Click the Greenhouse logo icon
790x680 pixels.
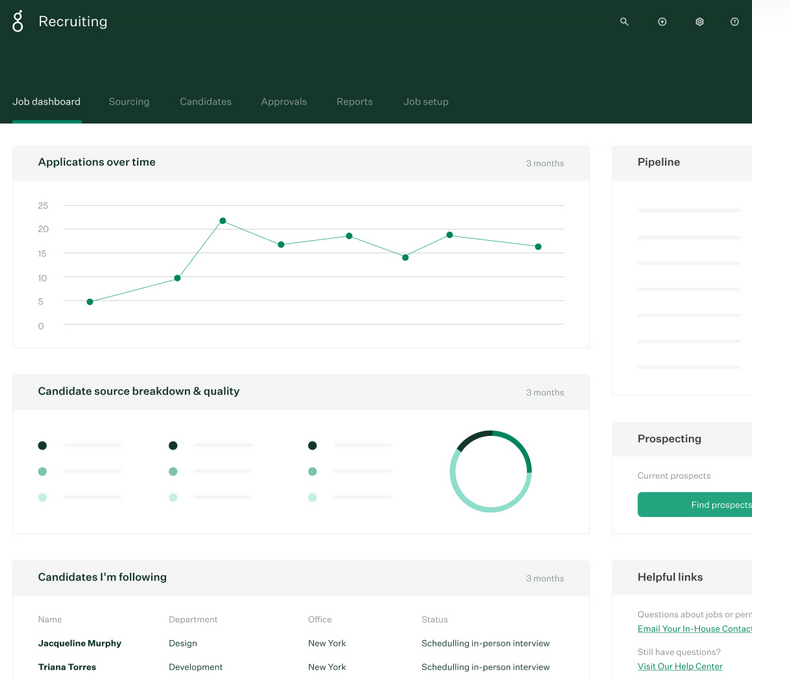coord(18,21)
